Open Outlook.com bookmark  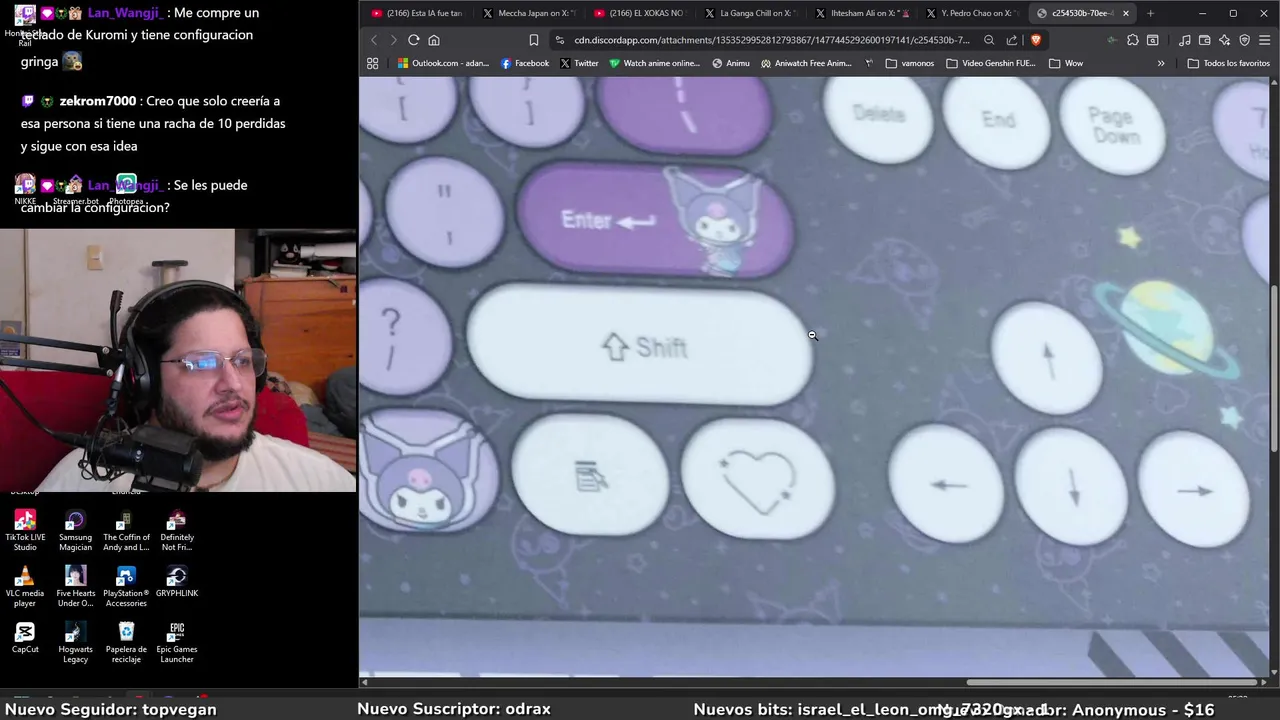click(x=443, y=63)
